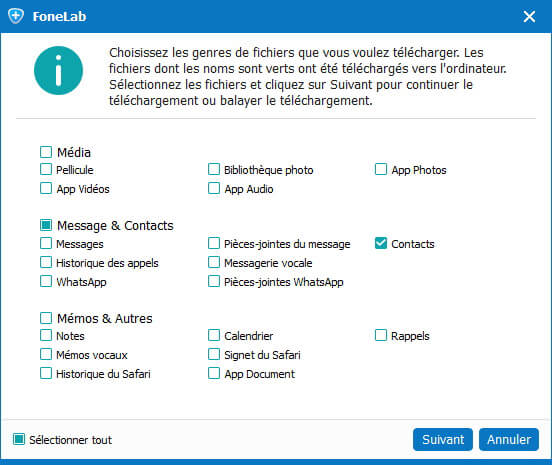Check the Média category checkbox
This screenshot has height=465, width=552.
coord(46,152)
